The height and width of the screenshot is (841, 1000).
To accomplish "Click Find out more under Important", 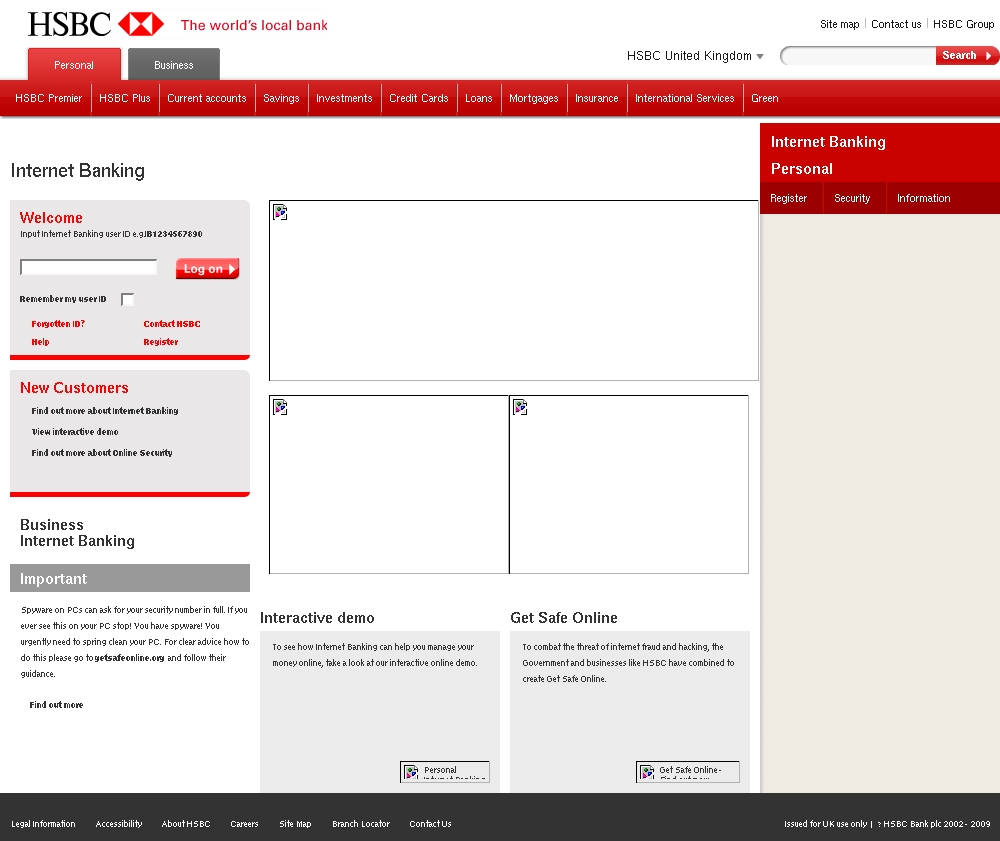I will [56, 705].
